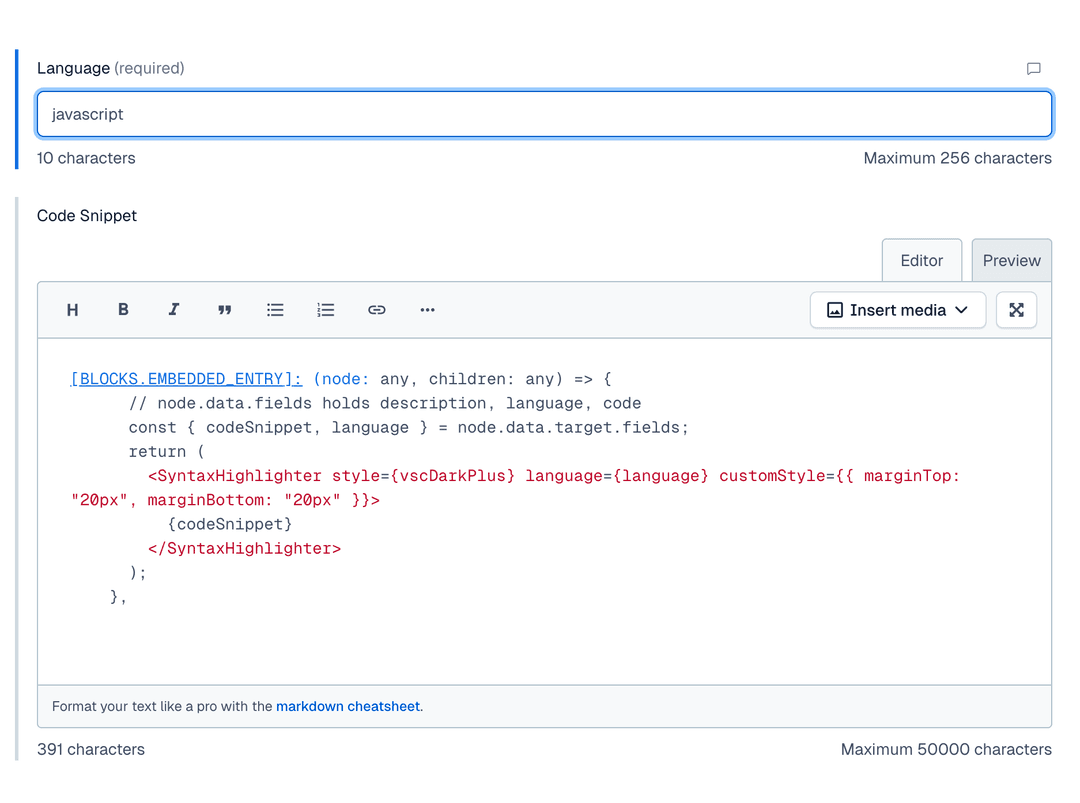Expand editor to fullscreen
This screenshot has width=1080, height=803.
pyautogui.click(x=1016, y=310)
